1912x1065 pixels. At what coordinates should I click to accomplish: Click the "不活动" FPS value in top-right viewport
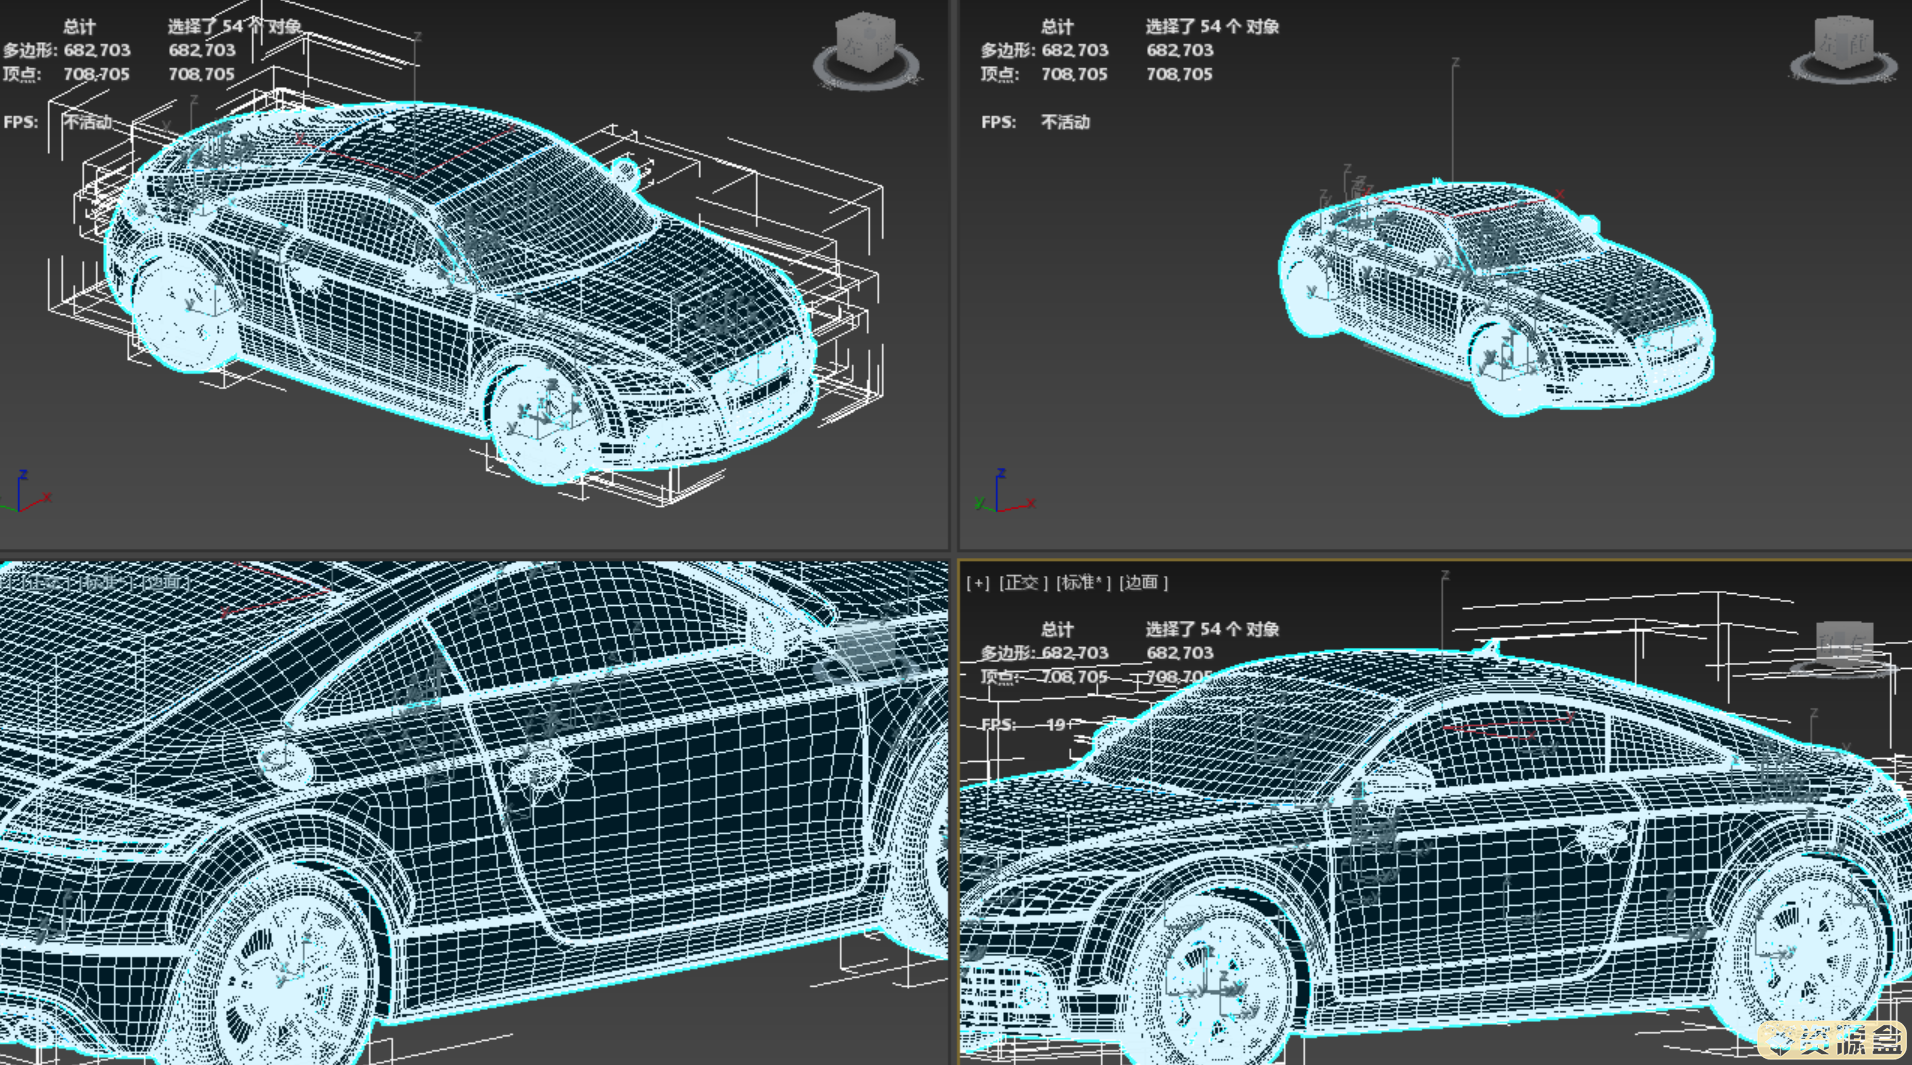pyautogui.click(x=1065, y=122)
